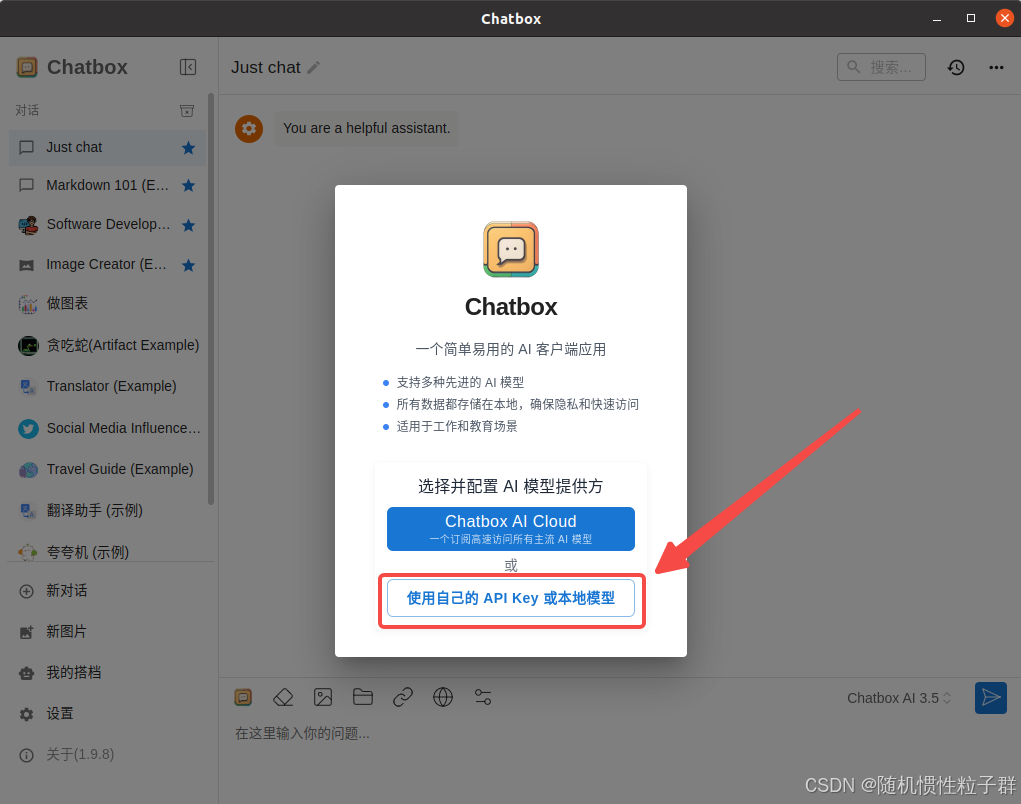The width and height of the screenshot is (1021, 804).
Task: Open the Social Media Influencer conversation
Action: pyautogui.click(x=108, y=428)
